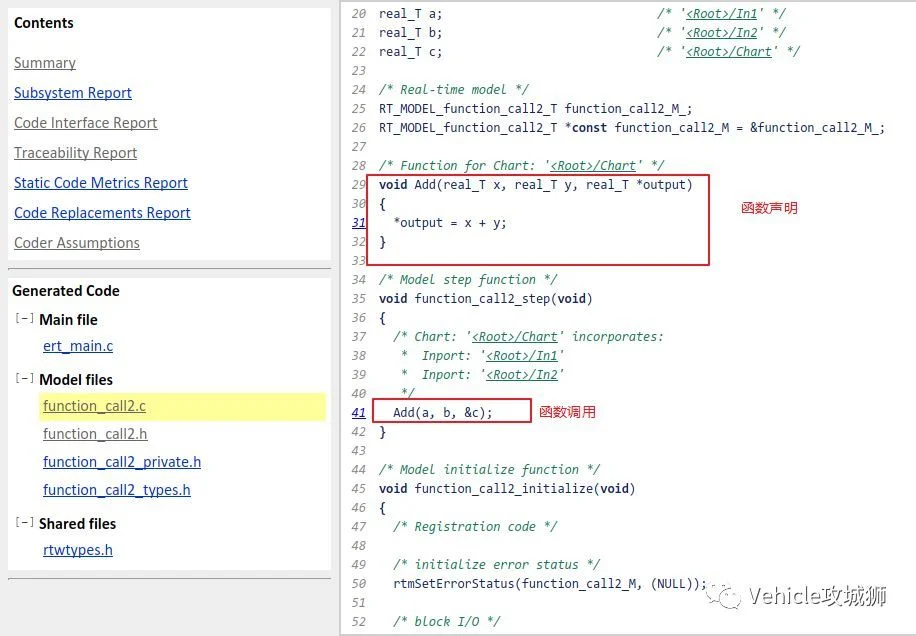Click the 'Main file' label
The image size is (916, 636).
pyautogui.click(x=68, y=320)
